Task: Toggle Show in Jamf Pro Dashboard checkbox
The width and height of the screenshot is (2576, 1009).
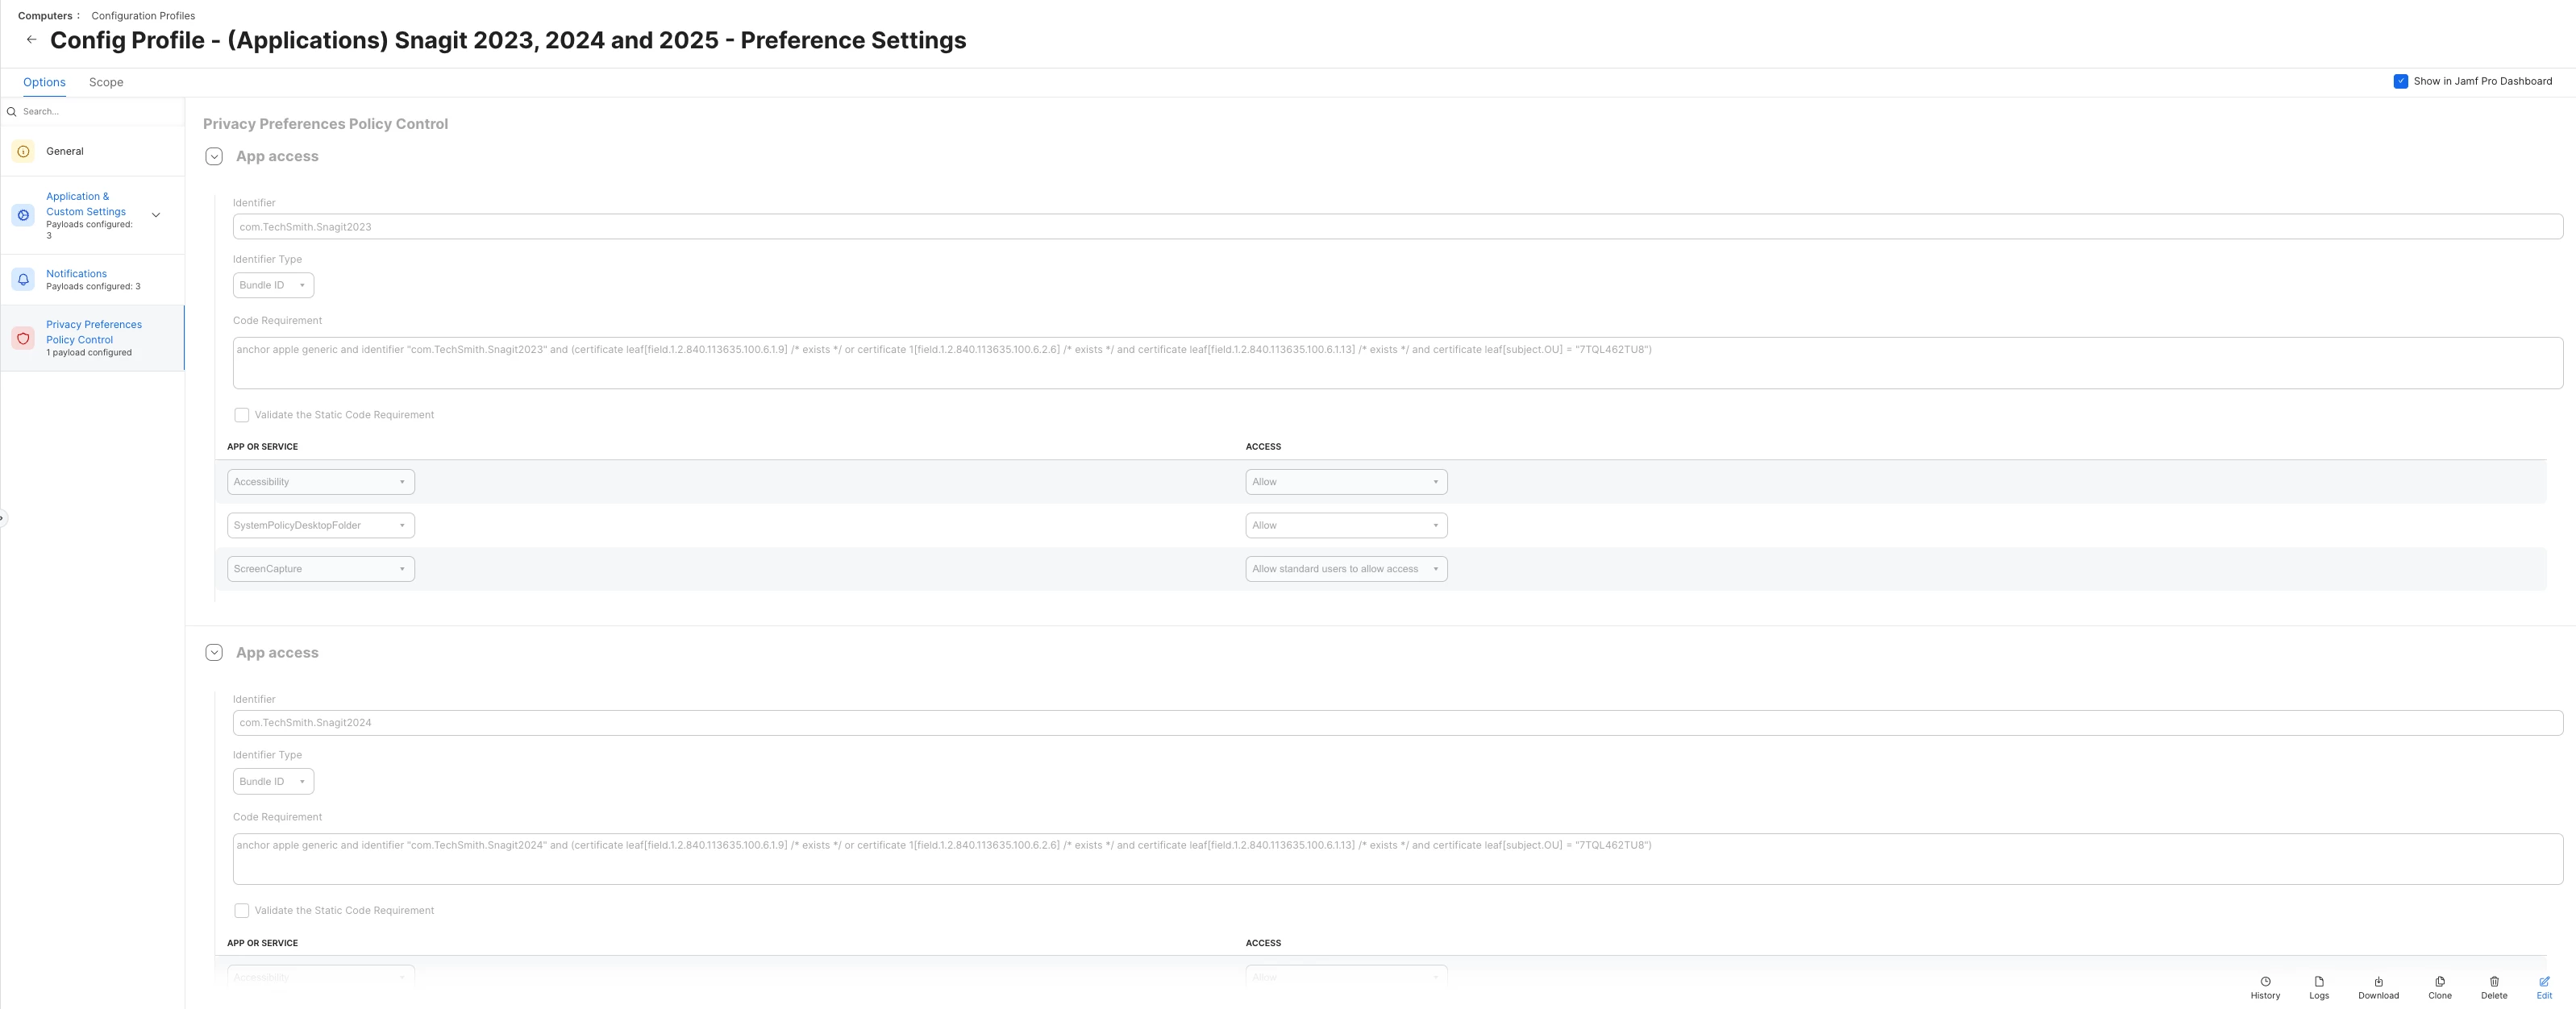Action: pos(2400,81)
